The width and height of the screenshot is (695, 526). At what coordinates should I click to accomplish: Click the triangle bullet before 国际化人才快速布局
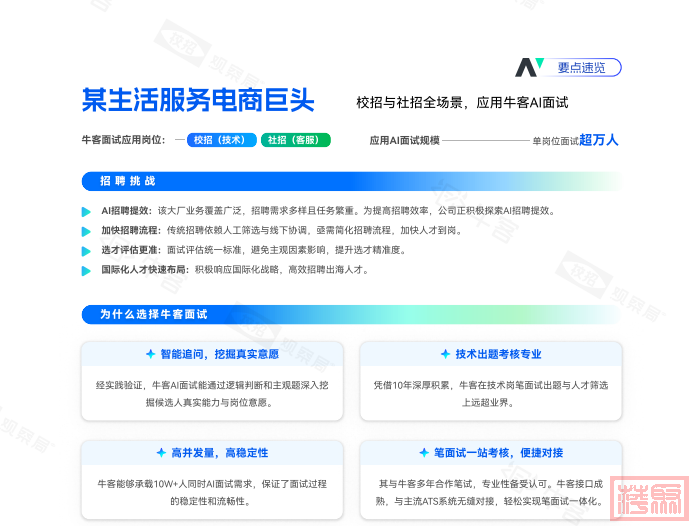tap(88, 270)
